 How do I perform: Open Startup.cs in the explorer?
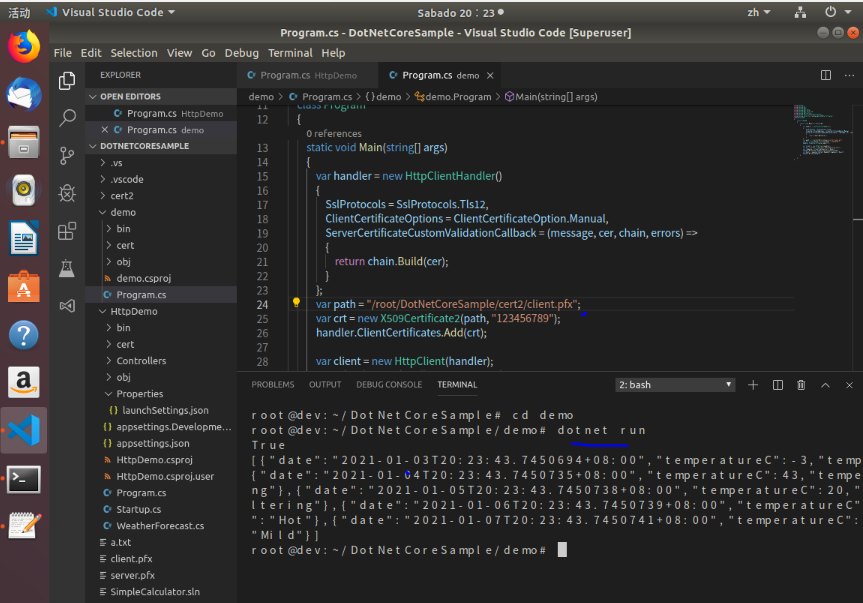coord(161,509)
